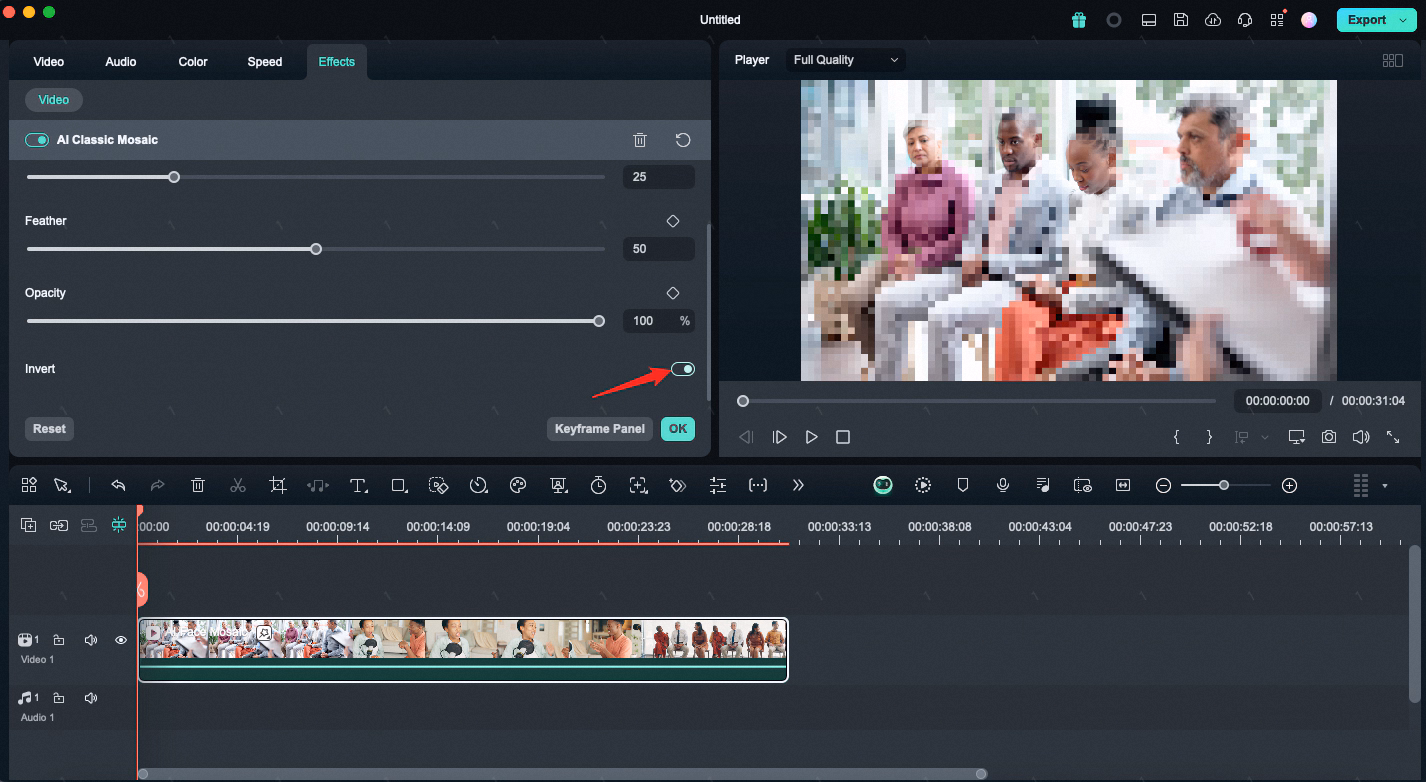Screen dimensions: 1426x782
Task: Enter fullscreen player via arrows icon
Action: pyautogui.click(x=1393, y=437)
